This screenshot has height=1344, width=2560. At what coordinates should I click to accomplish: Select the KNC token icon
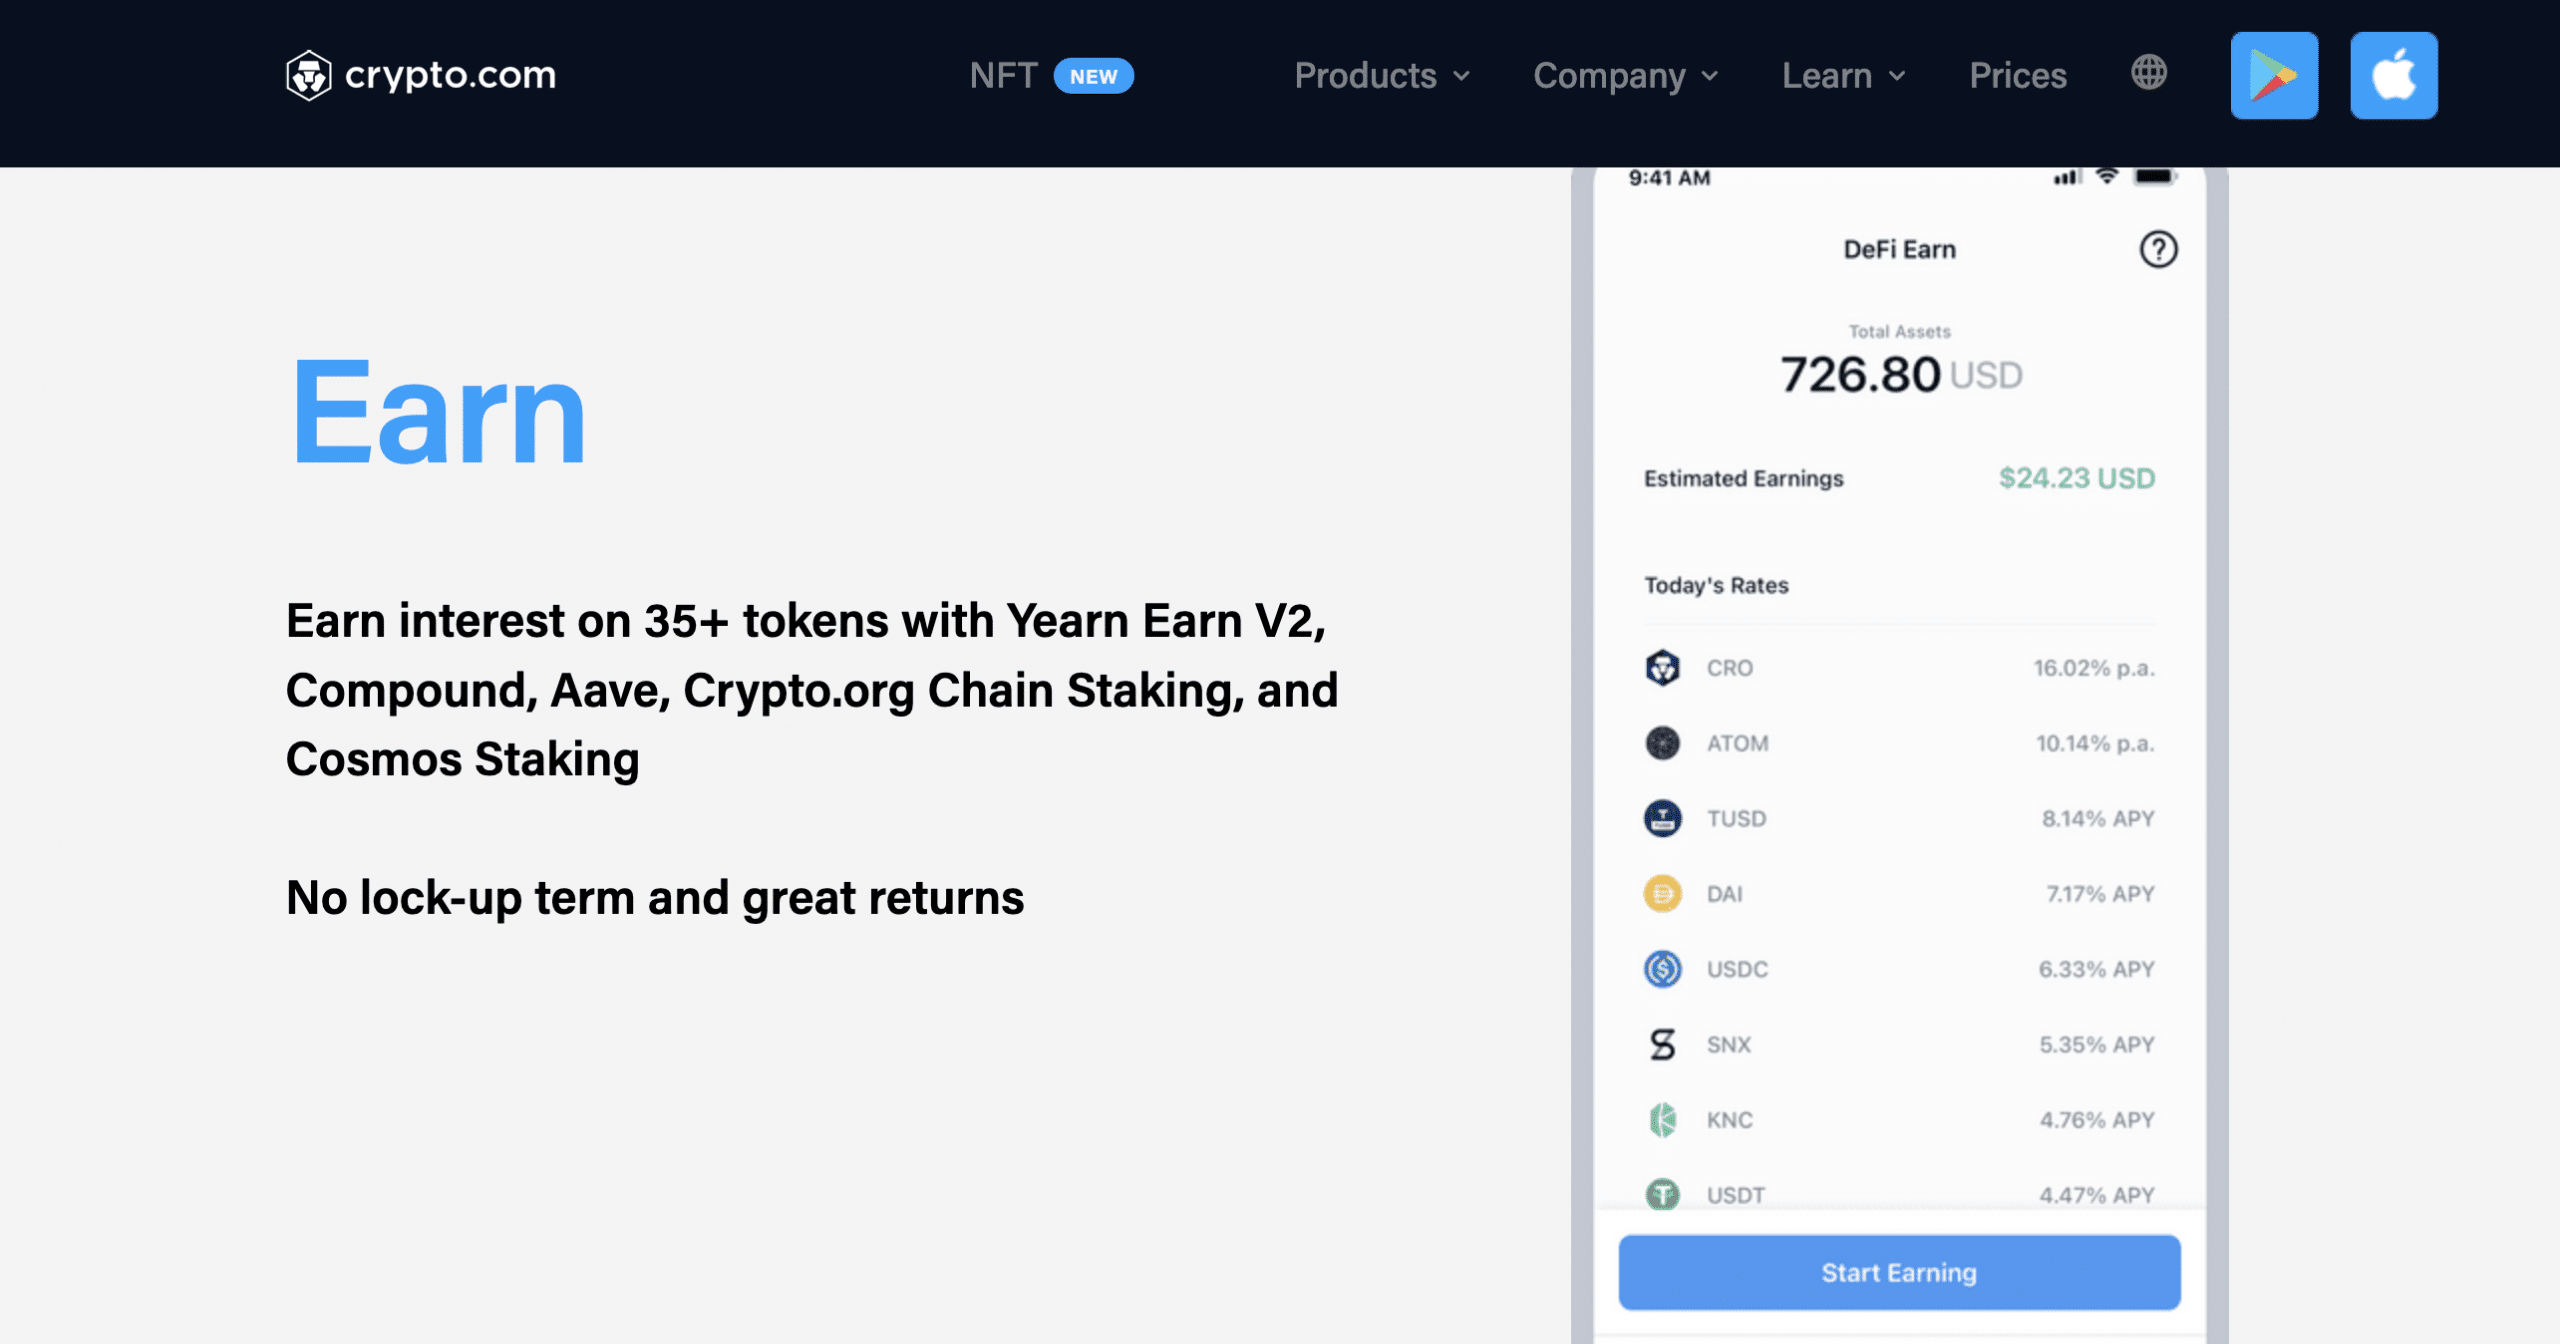tap(1662, 1120)
